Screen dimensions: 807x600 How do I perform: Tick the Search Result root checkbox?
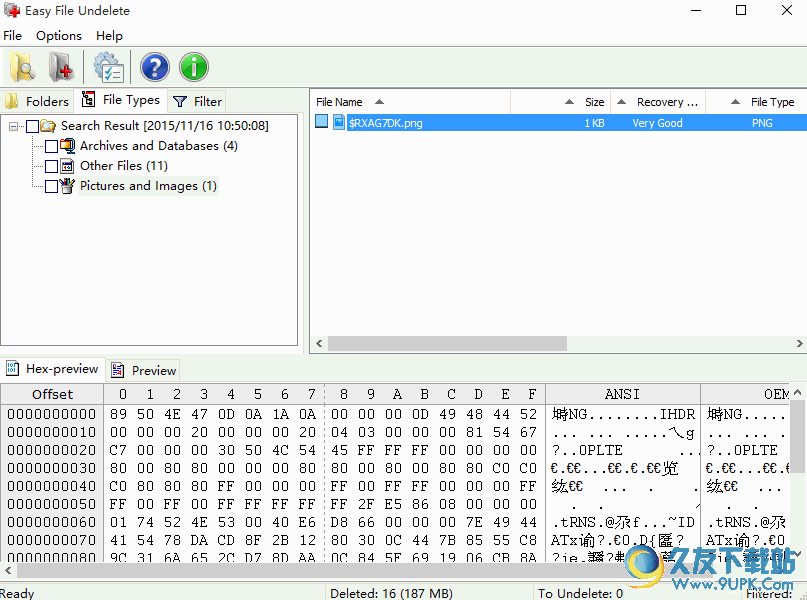[32, 126]
